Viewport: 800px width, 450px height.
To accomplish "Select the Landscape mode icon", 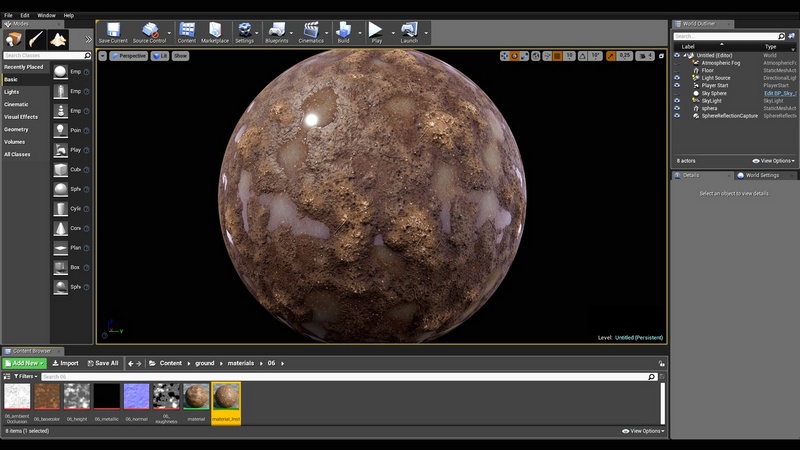I will tap(59, 39).
